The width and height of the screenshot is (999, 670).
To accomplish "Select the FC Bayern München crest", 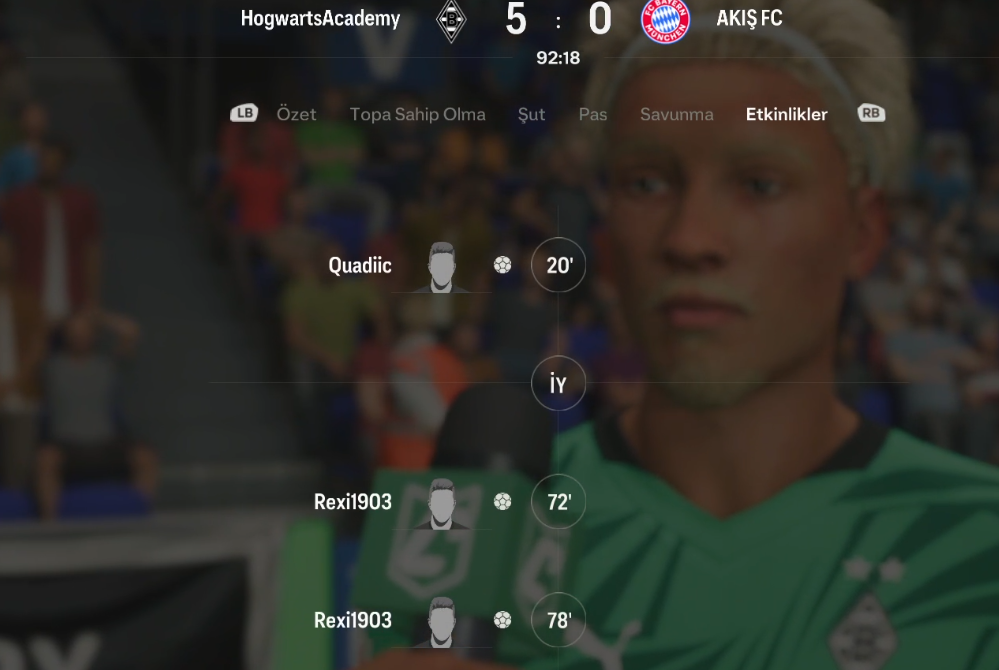I will pyautogui.click(x=665, y=20).
